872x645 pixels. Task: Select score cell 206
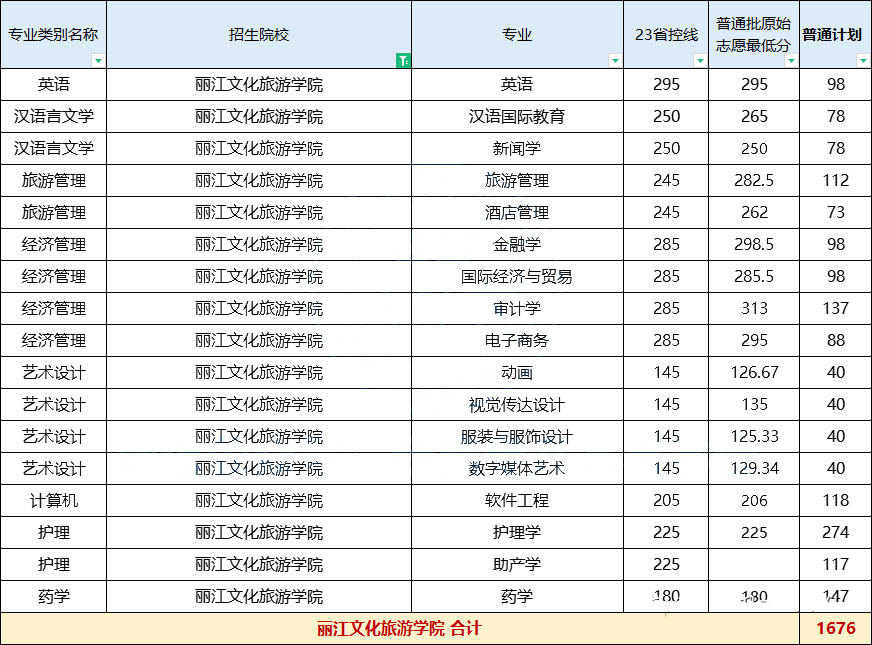754,500
